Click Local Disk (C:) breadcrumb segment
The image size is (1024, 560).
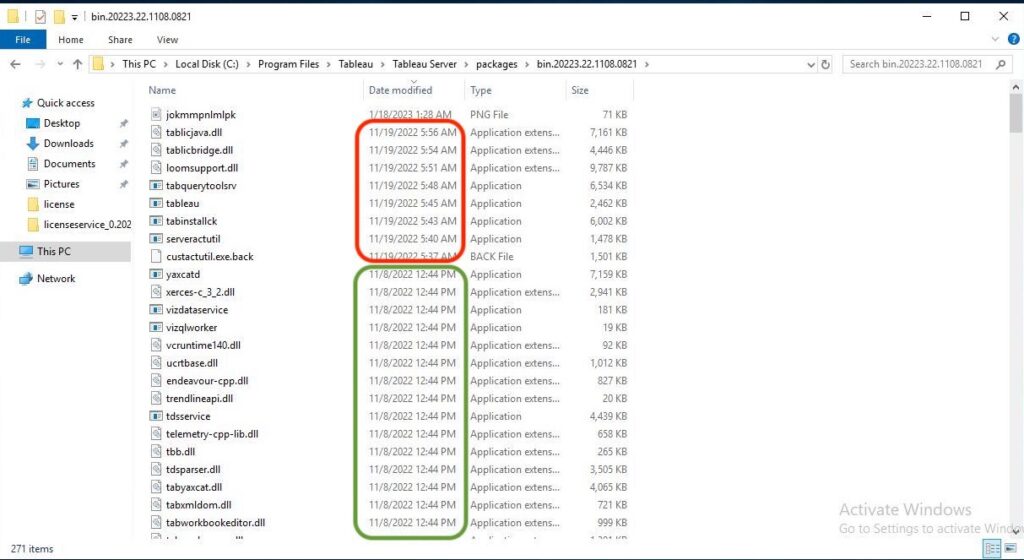[207, 64]
